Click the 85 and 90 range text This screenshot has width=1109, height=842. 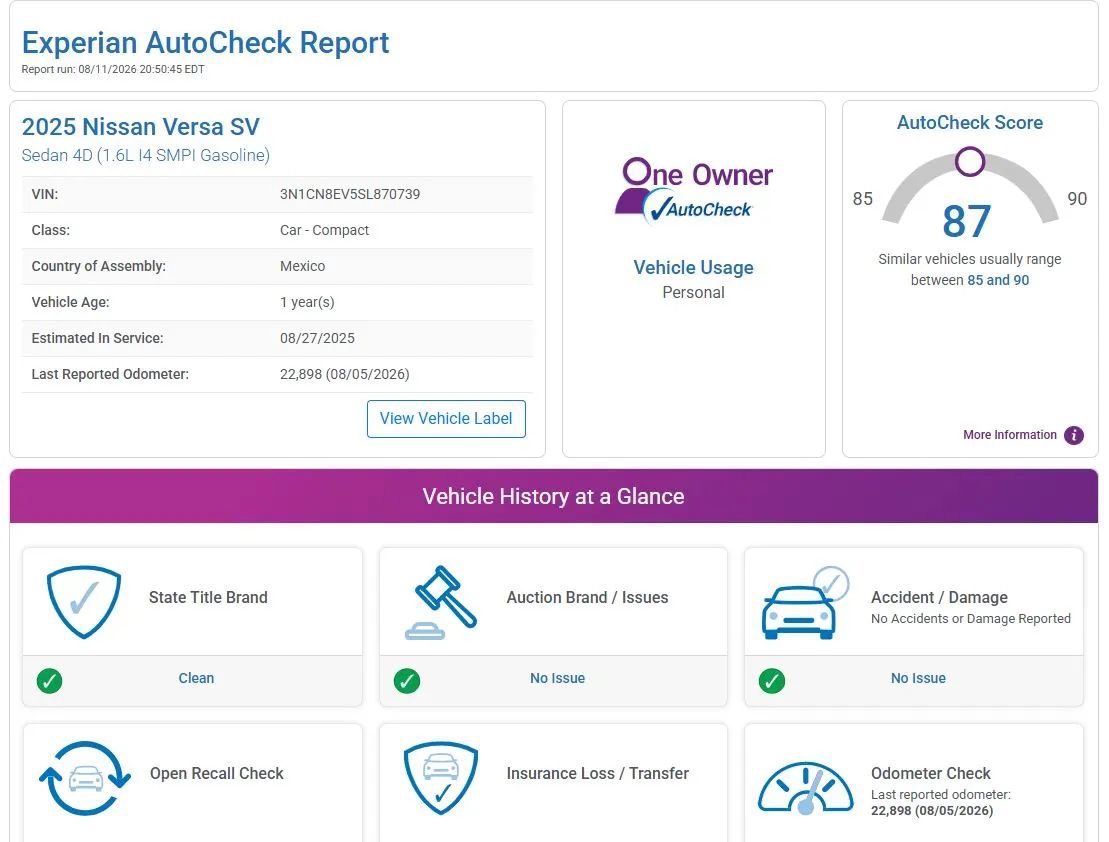pyautogui.click(x=998, y=280)
